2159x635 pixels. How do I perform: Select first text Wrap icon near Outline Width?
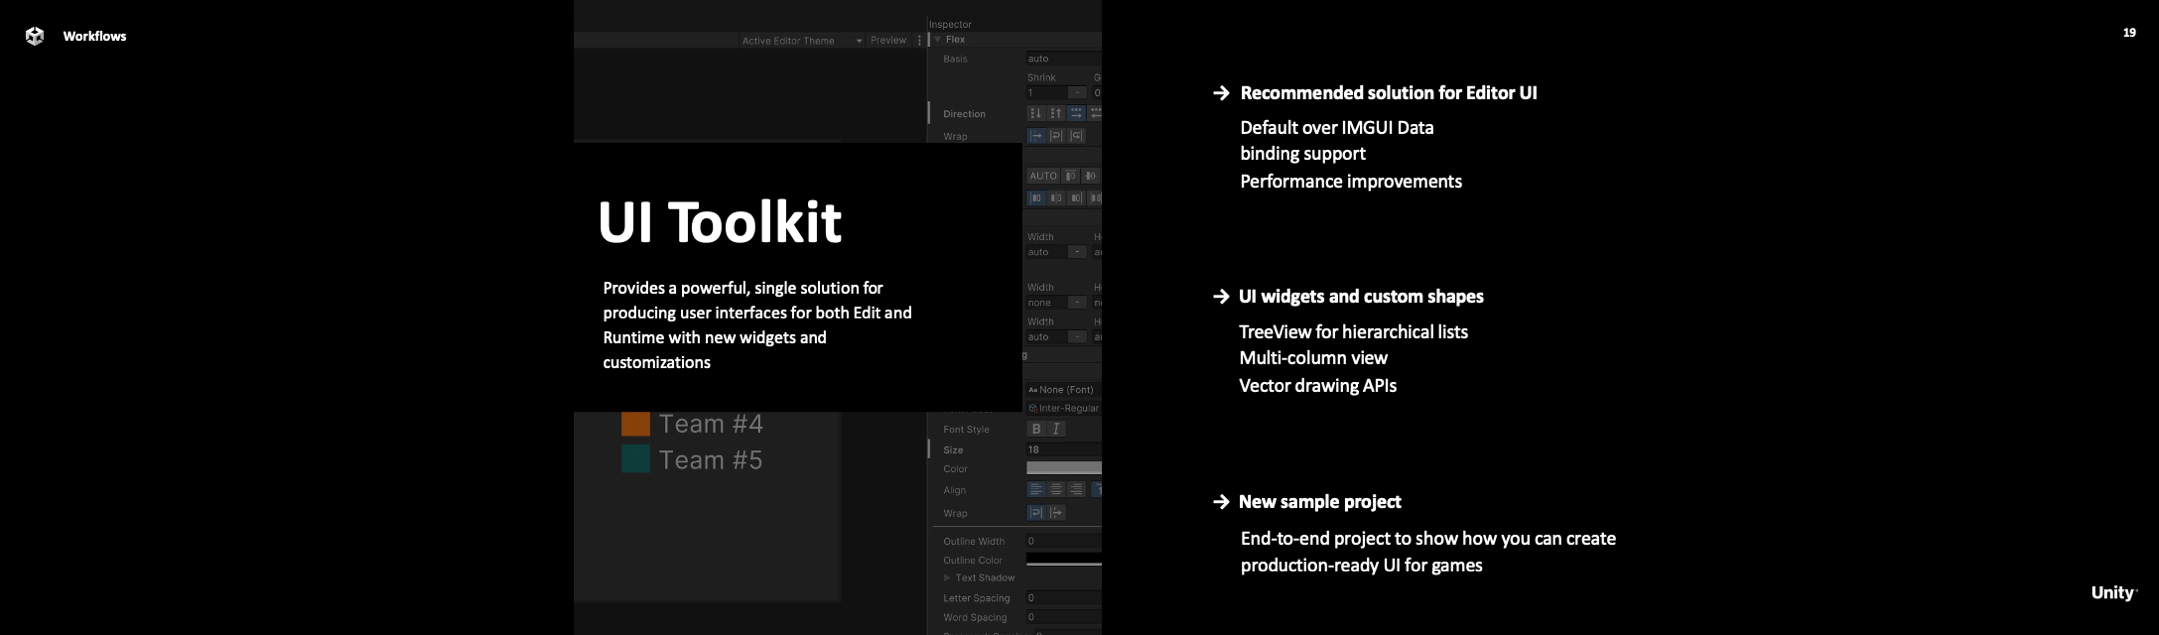pos(1036,512)
